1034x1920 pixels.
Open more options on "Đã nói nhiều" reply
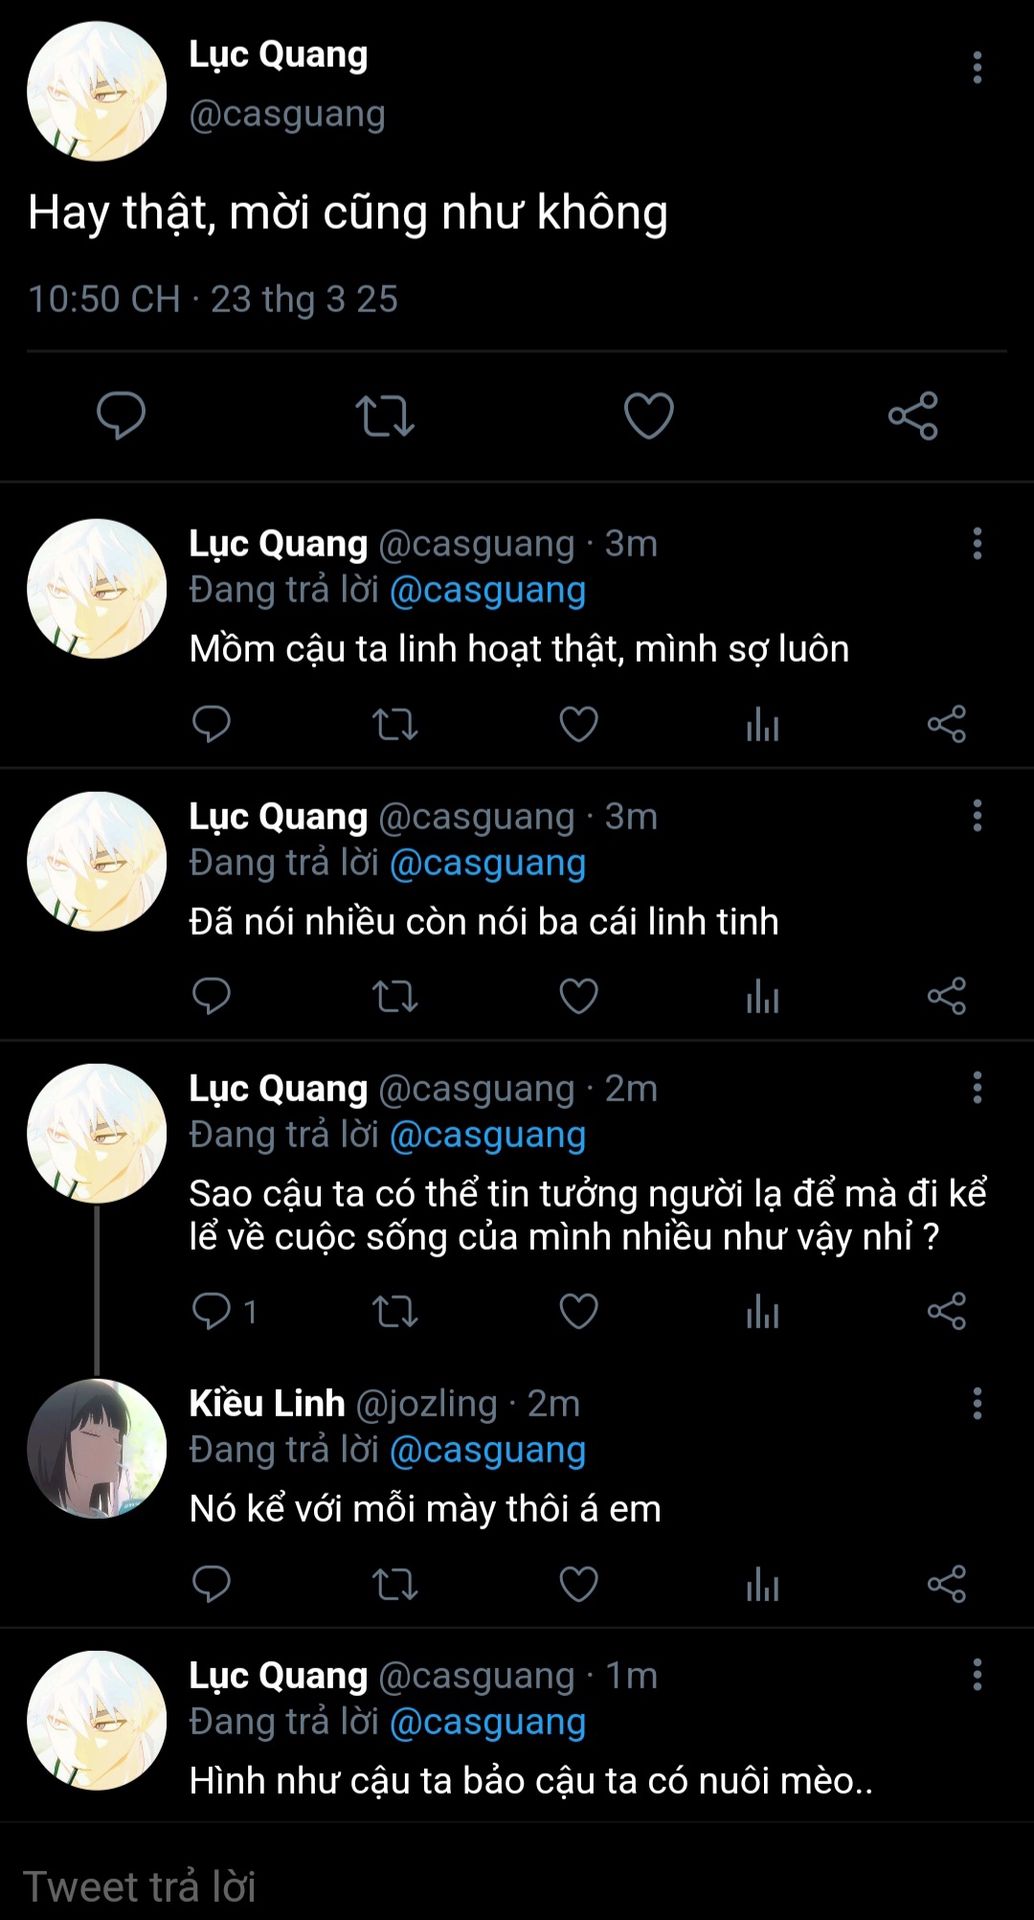point(977,816)
